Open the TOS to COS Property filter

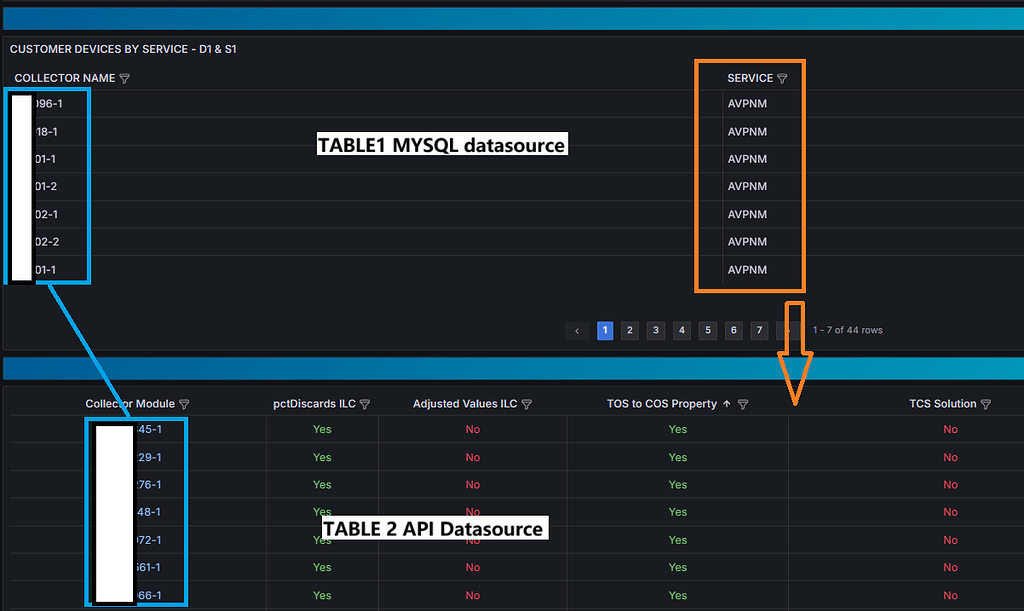(742, 403)
